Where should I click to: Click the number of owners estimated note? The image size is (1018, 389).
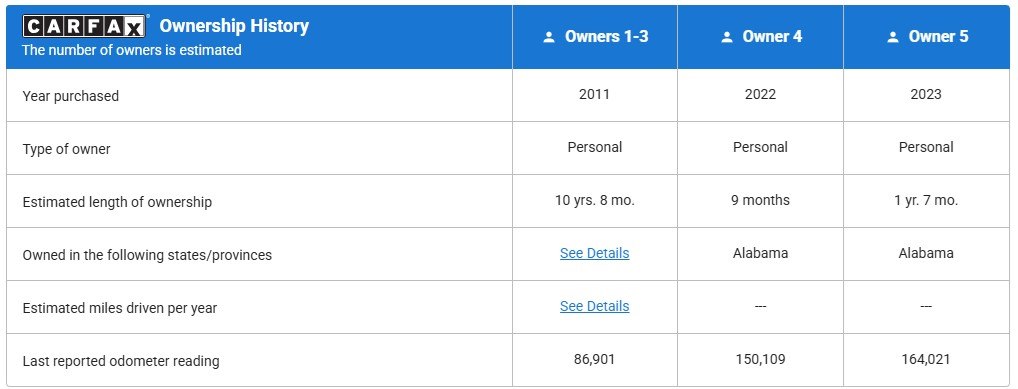point(132,50)
